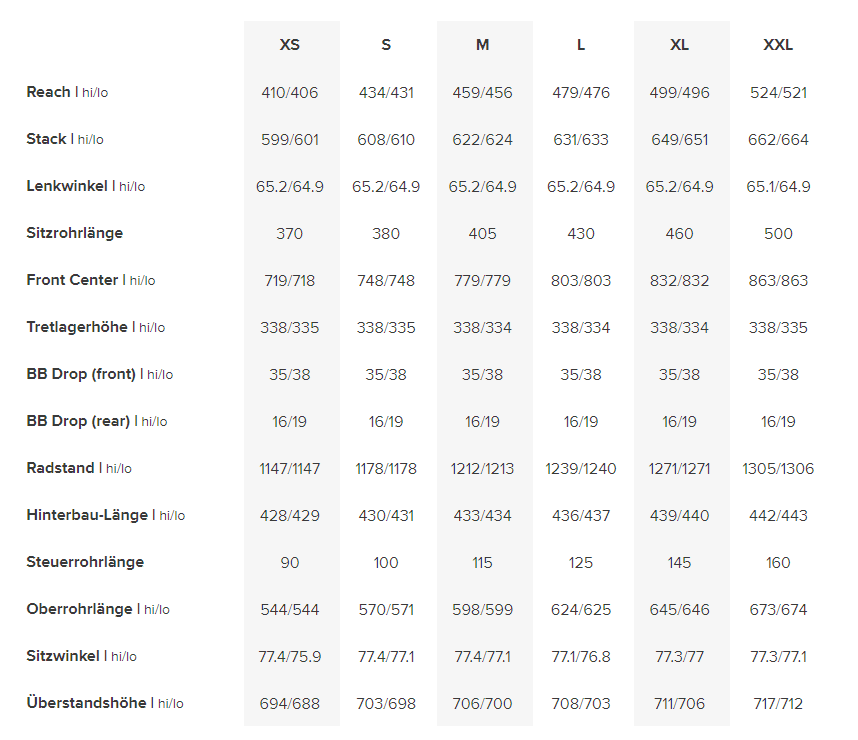
Task: Click the M size column header
Action: coord(483,45)
